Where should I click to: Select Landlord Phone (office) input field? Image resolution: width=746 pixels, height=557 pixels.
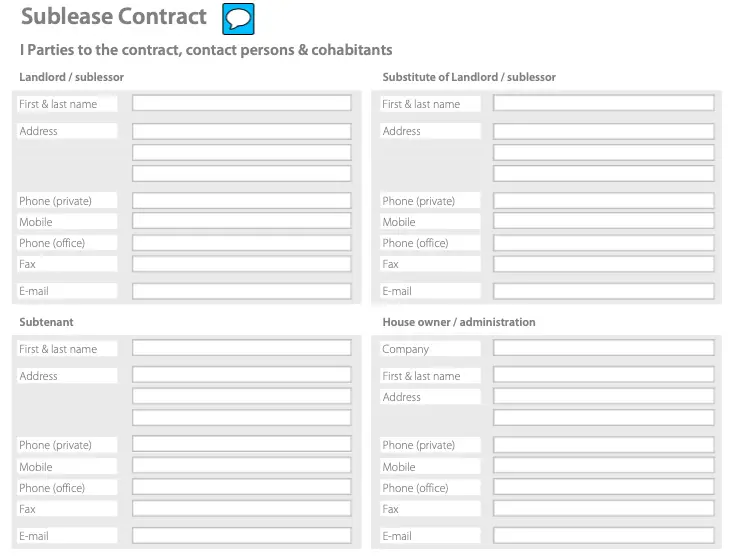point(242,243)
